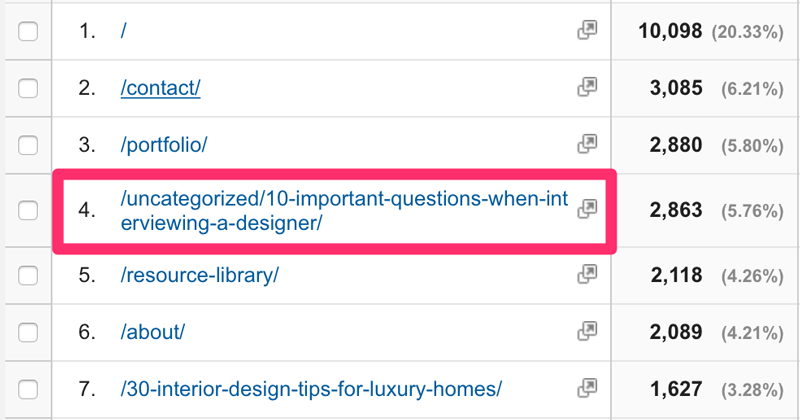Select the /portfolio/ row checkbox
This screenshot has height=420, width=800.
coord(28,145)
